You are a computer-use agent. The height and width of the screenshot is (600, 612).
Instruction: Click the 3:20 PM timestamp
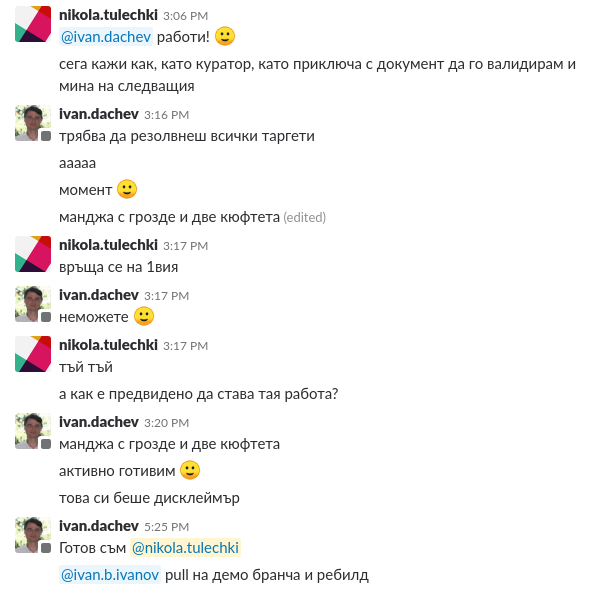click(x=167, y=423)
